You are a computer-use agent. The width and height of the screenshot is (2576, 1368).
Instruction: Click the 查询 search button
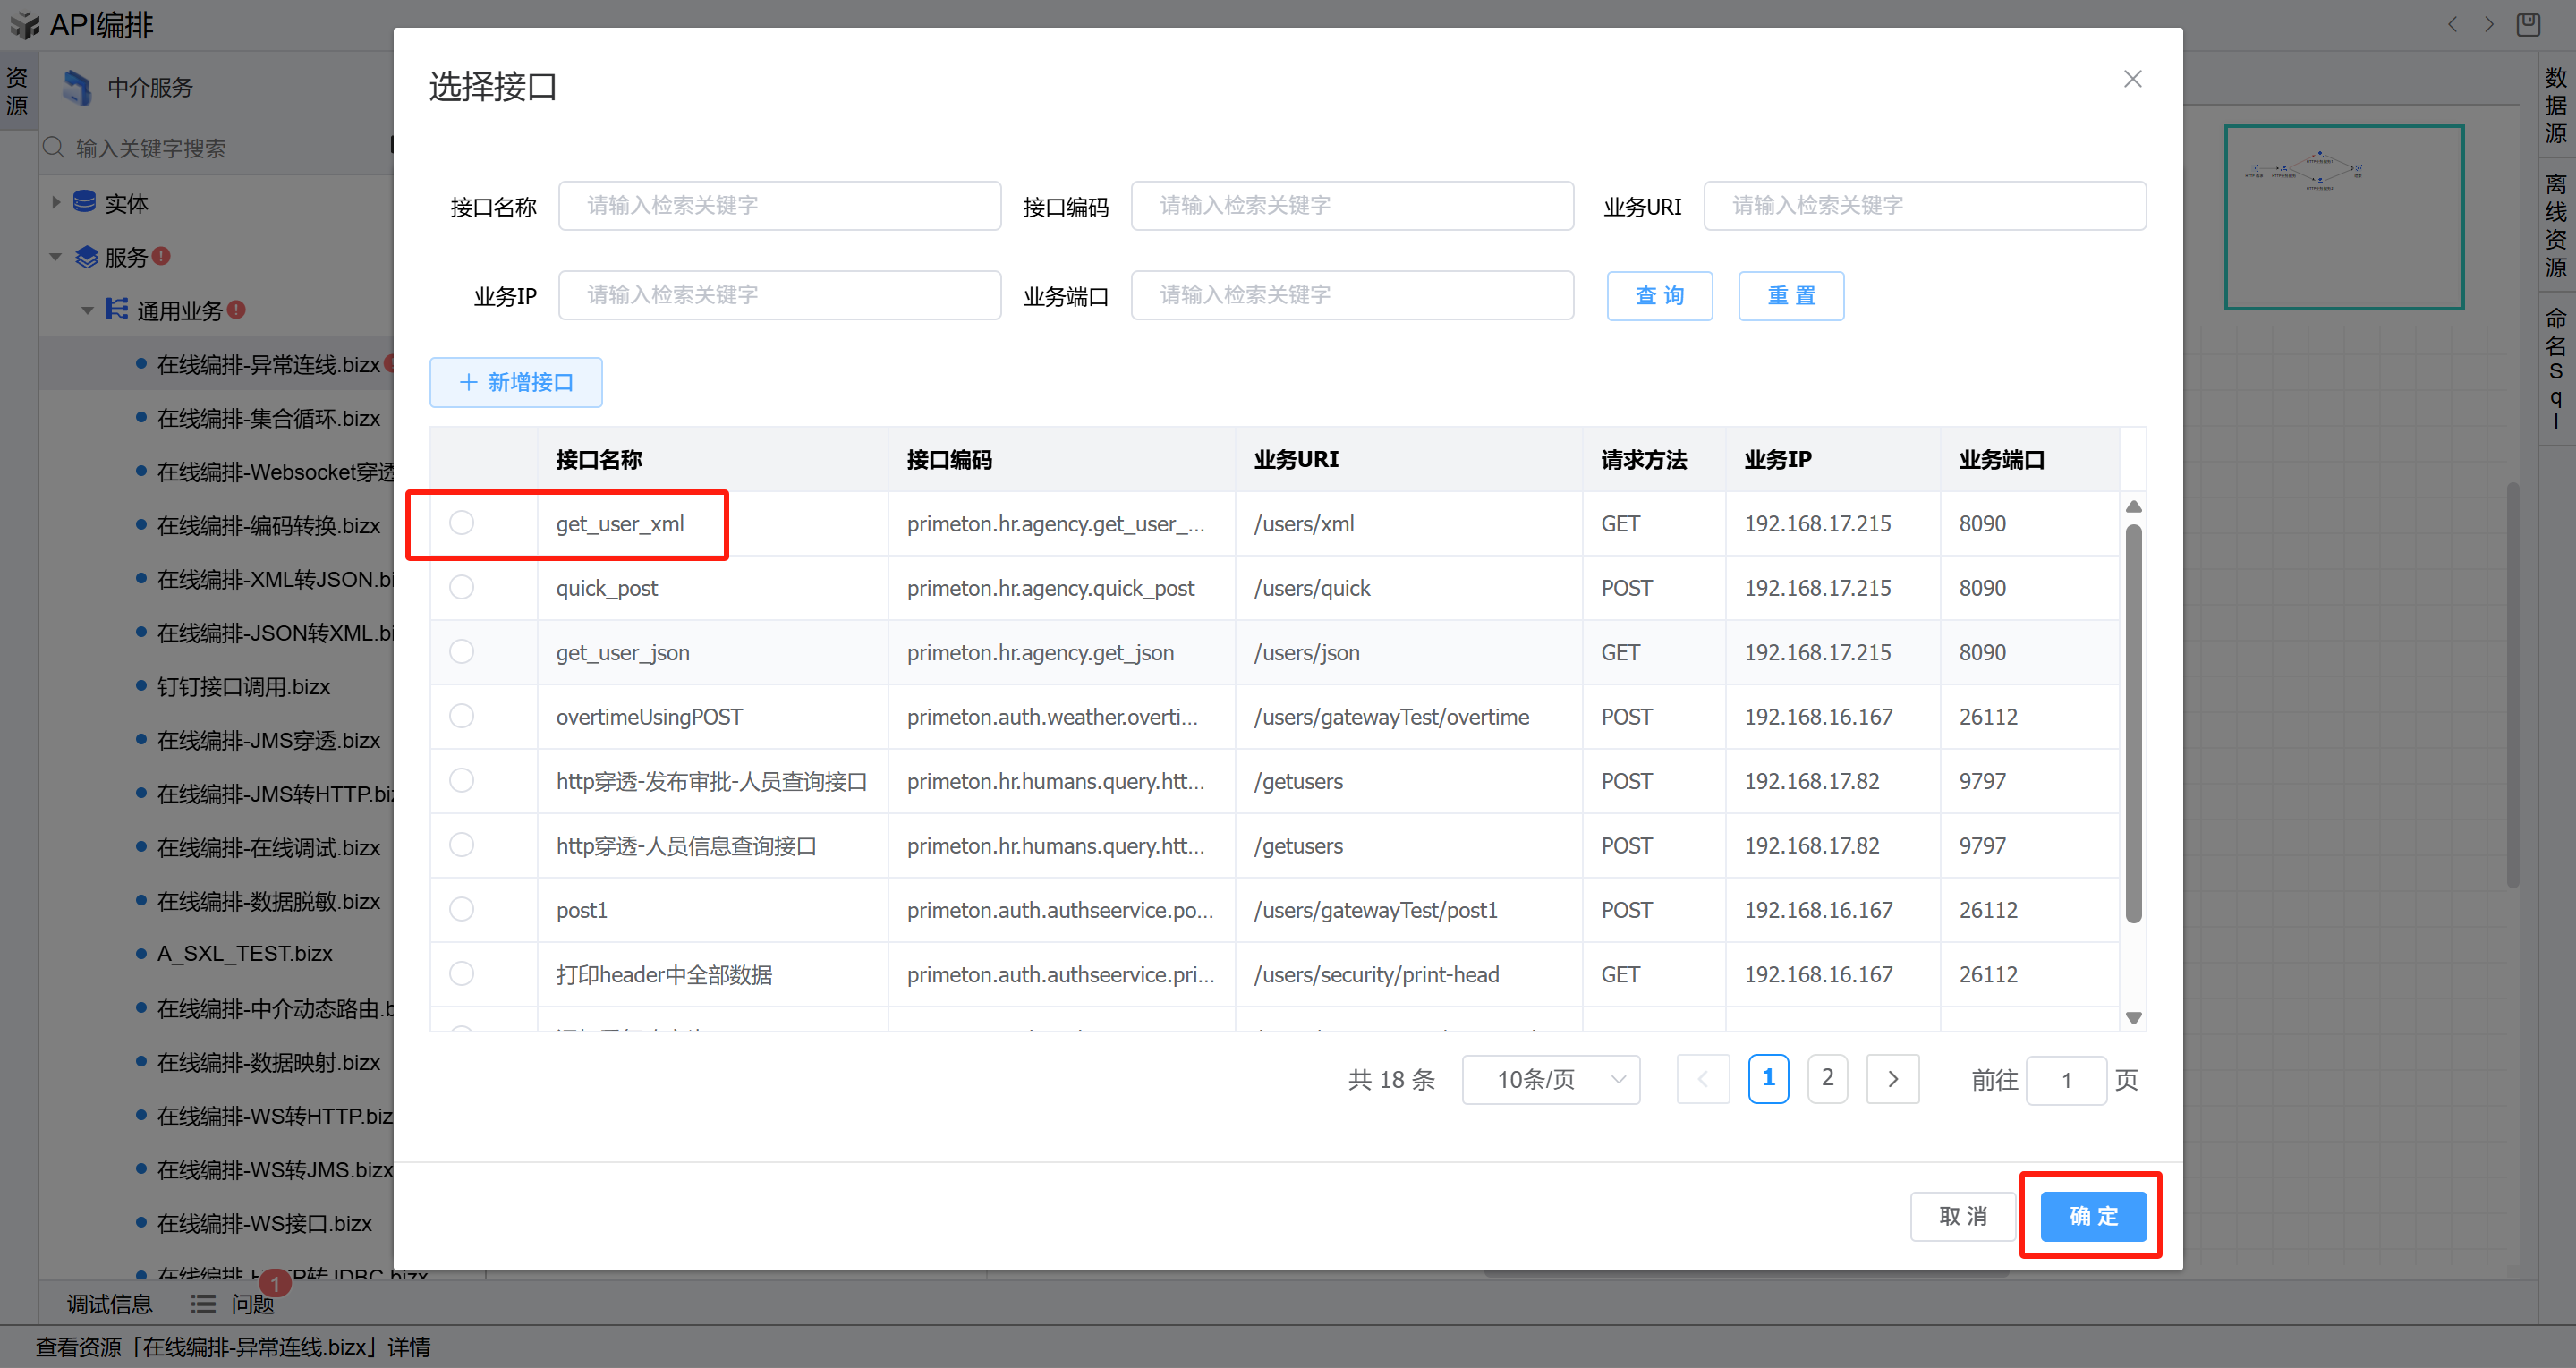pyautogui.click(x=1659, y=296)
